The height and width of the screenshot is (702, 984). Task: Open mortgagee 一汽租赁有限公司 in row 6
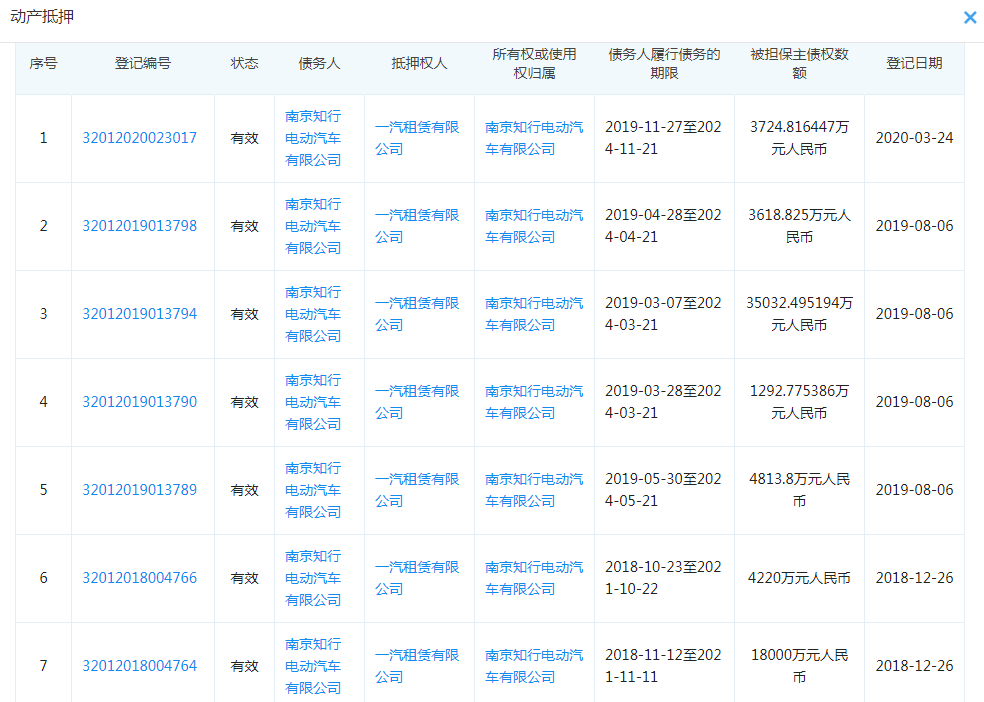[417, 578]
